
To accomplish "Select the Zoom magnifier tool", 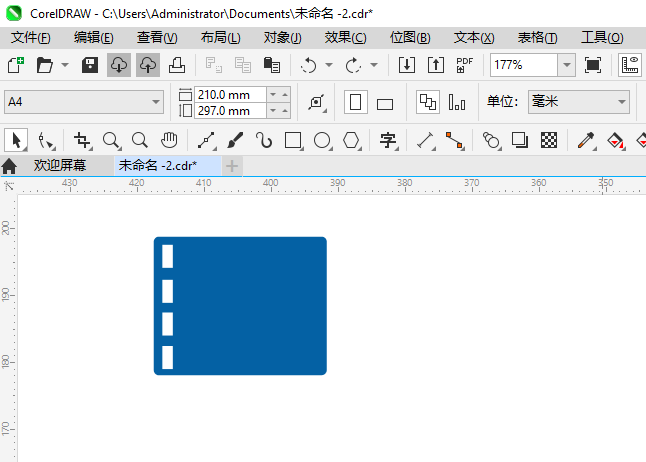I will (x=112, y=141).
